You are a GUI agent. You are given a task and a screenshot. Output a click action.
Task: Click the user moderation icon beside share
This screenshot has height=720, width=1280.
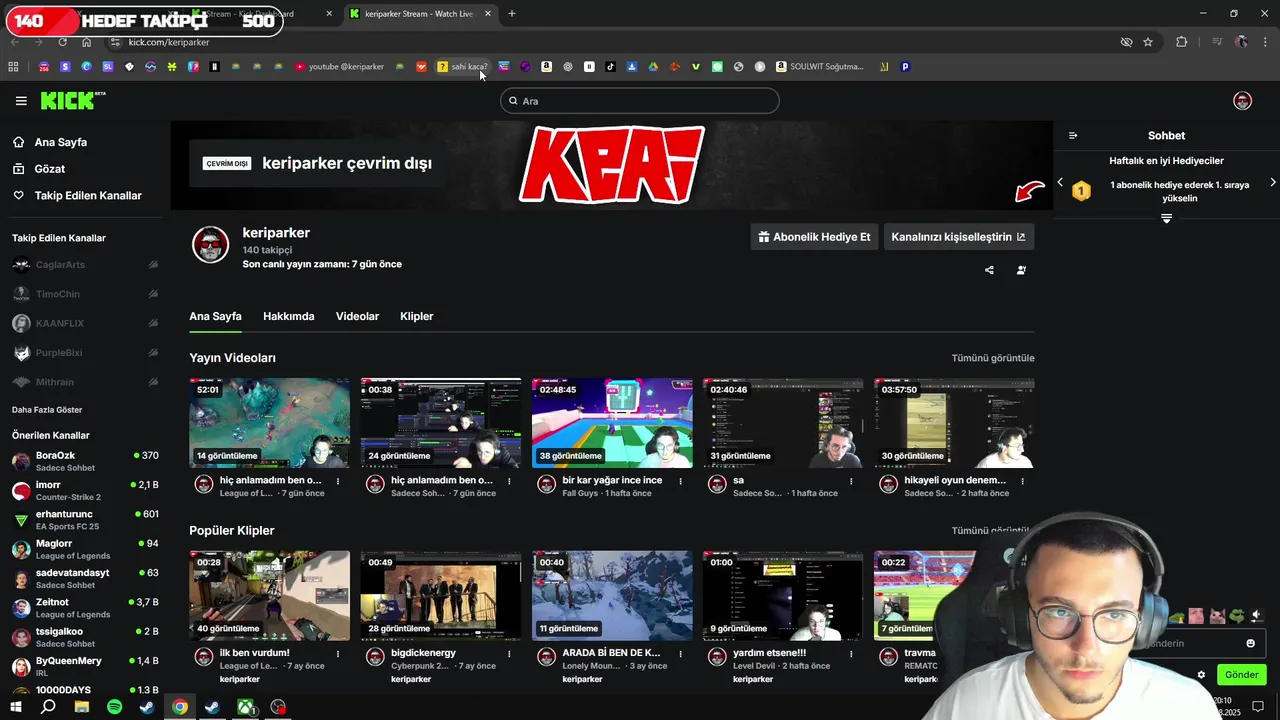coord(1021,270)
